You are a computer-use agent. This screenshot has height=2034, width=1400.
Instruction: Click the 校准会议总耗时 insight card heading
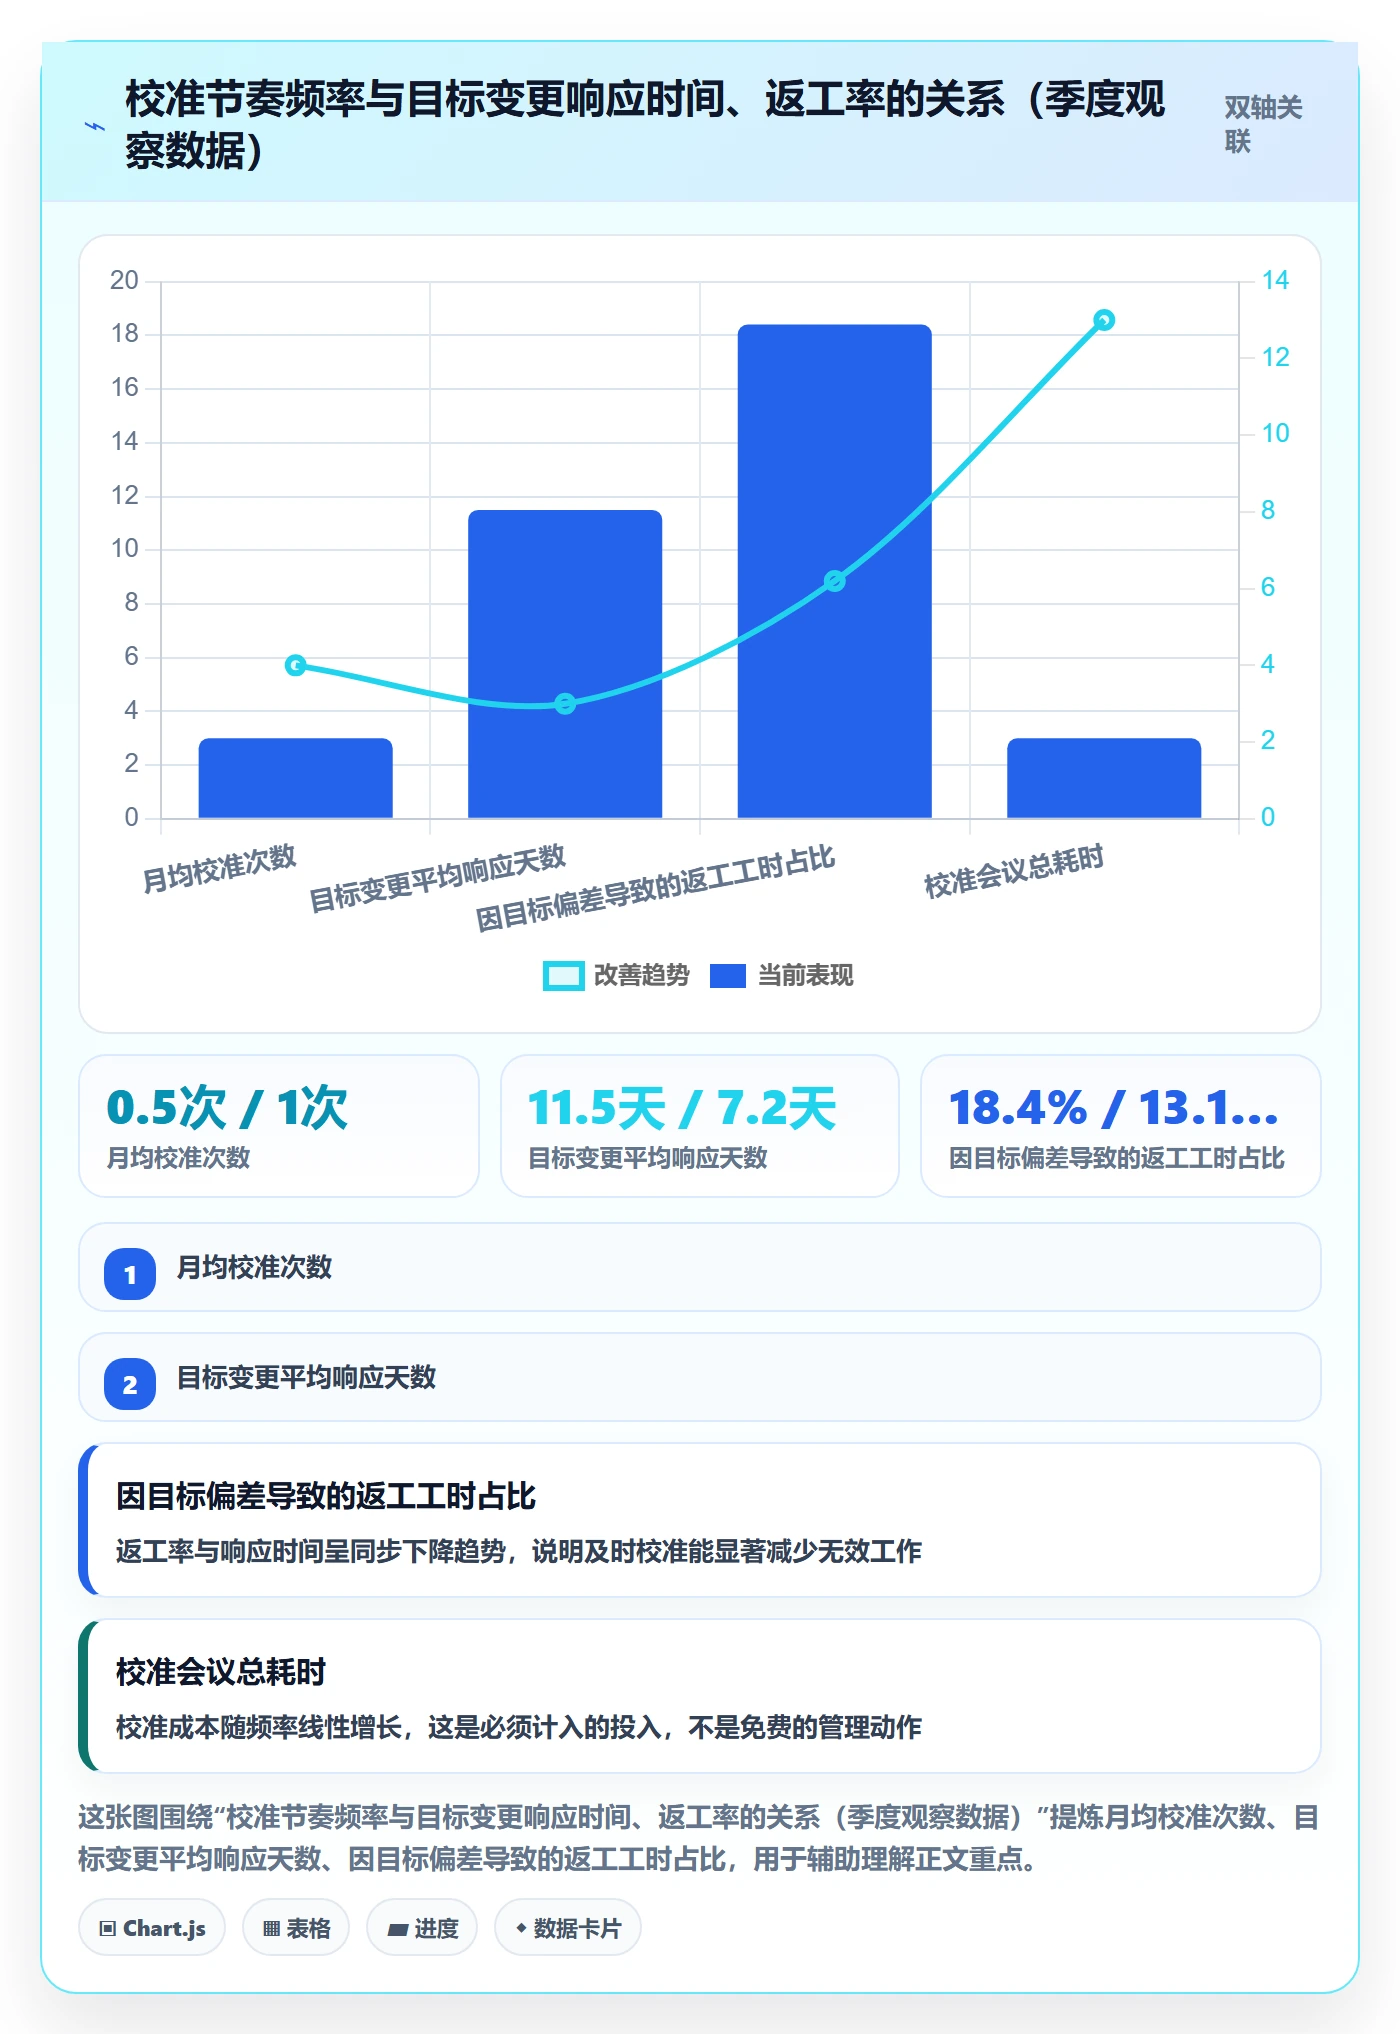coord(221,1672)
